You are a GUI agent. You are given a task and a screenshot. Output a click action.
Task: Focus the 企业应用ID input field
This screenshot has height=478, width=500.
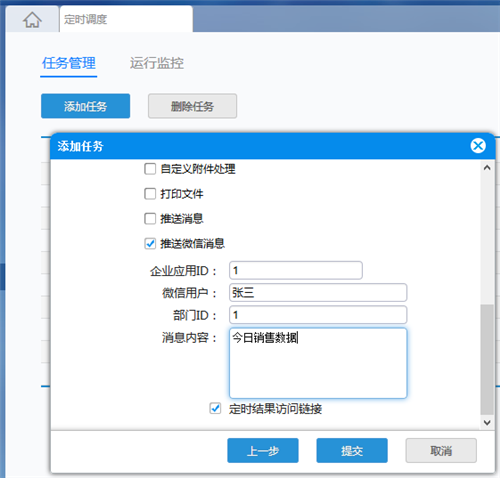[x=296, y=270]
